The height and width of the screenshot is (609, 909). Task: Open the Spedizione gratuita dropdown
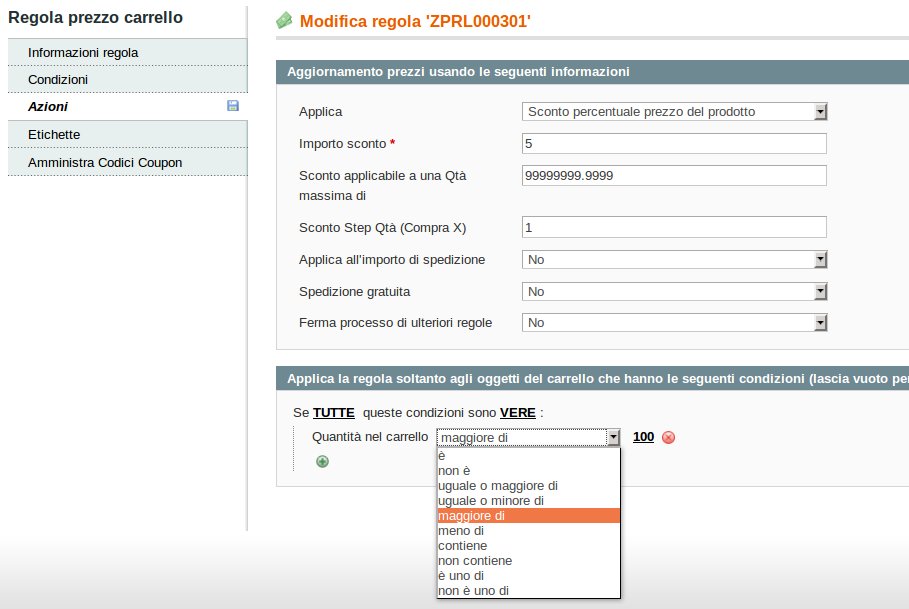pos(675,291)
